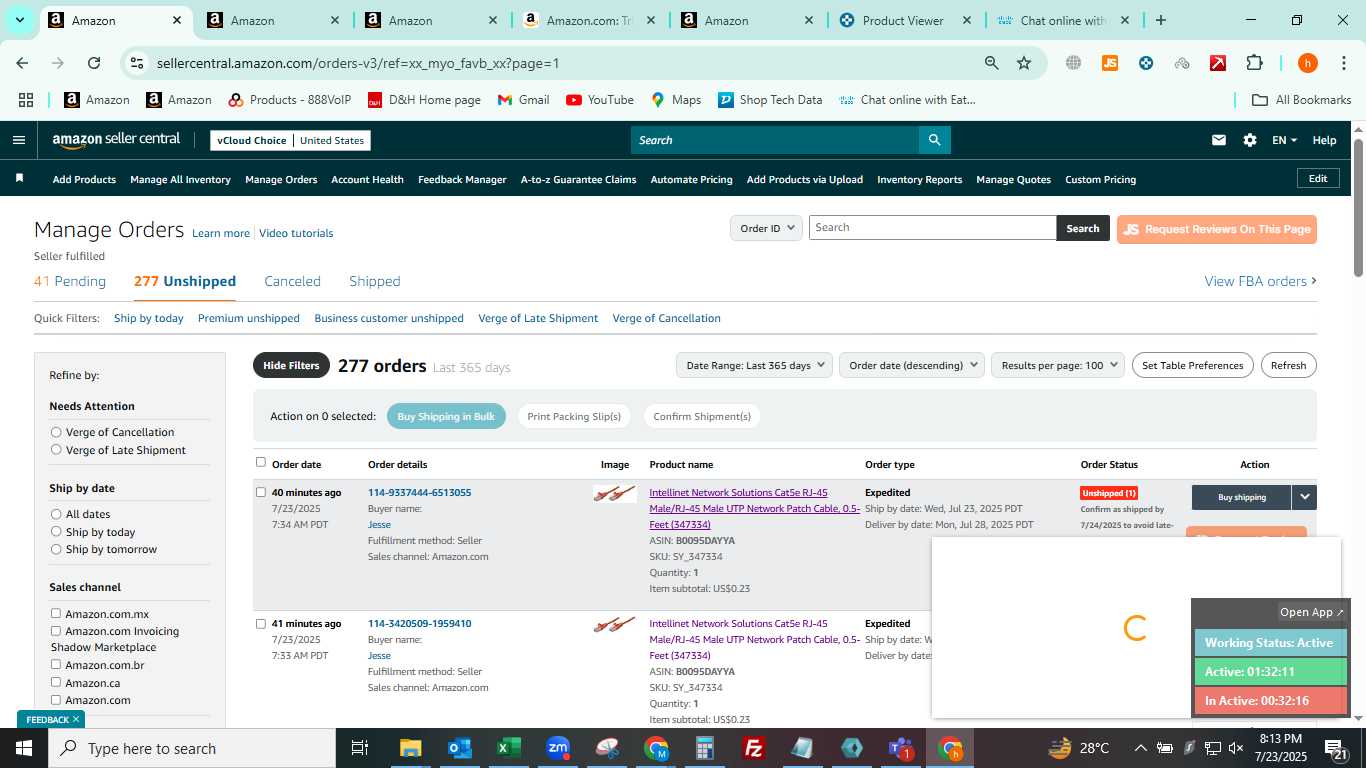
Task: Select the Verge of Late Shipment radio button
Action: [x=56, y=450]
